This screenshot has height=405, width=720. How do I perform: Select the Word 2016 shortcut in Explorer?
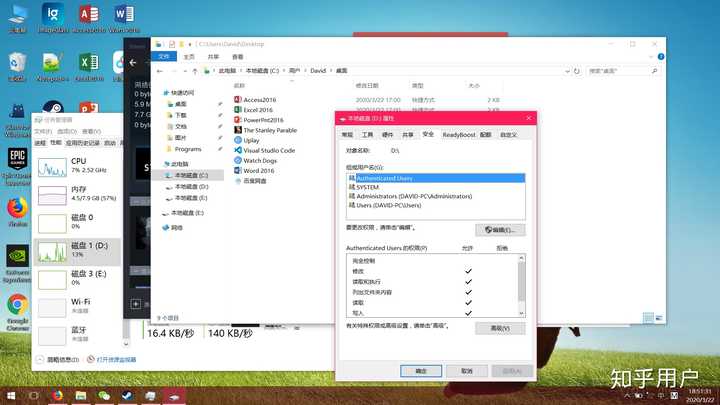pyautogui.click(x=254, y=170)
